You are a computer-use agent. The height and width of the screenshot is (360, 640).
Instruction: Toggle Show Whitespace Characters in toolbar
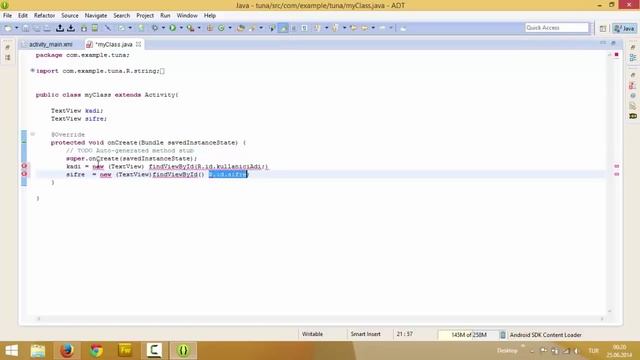click(304, 28)
